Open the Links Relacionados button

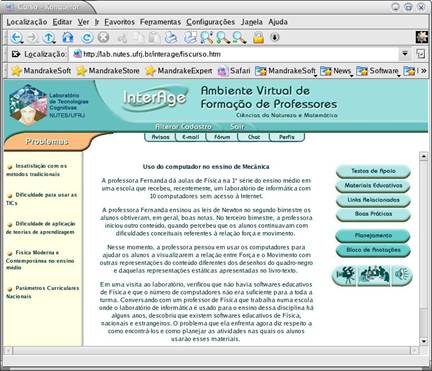[x=373, y=200]
